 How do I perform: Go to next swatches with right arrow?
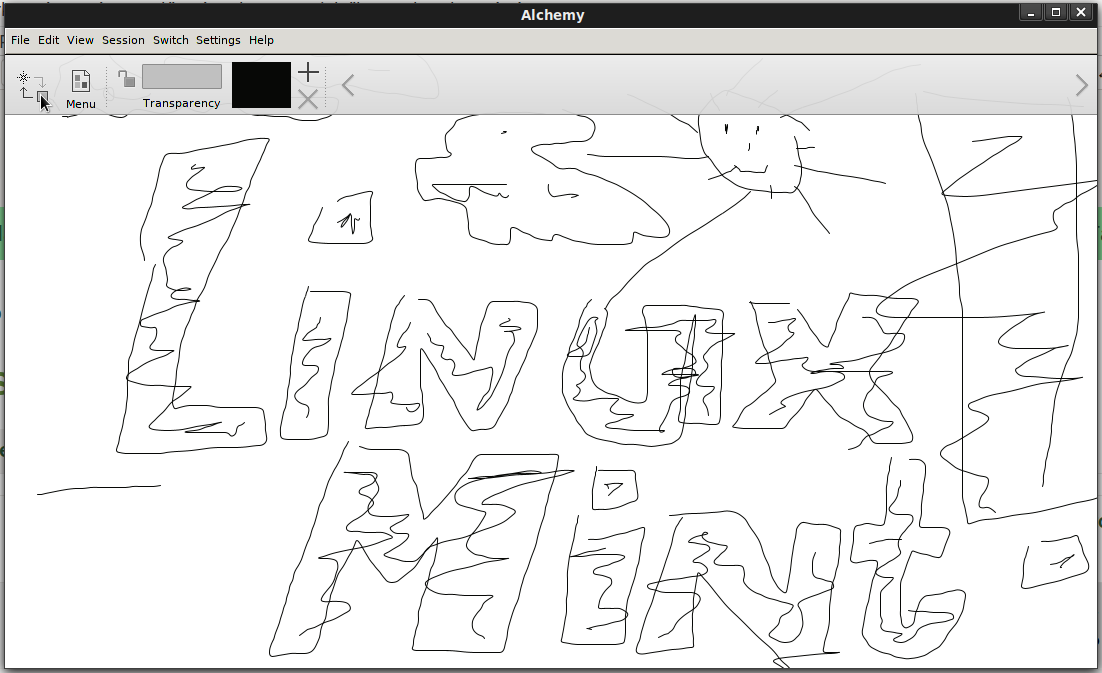coord(1082,86)
